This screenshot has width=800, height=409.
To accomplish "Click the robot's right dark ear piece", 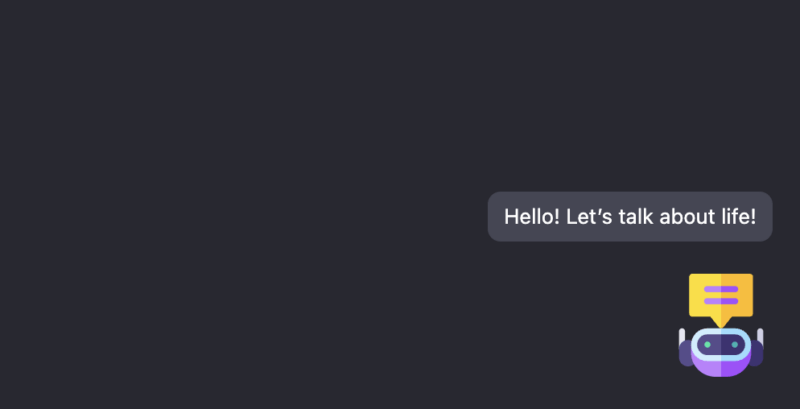I will pos(757,353).
